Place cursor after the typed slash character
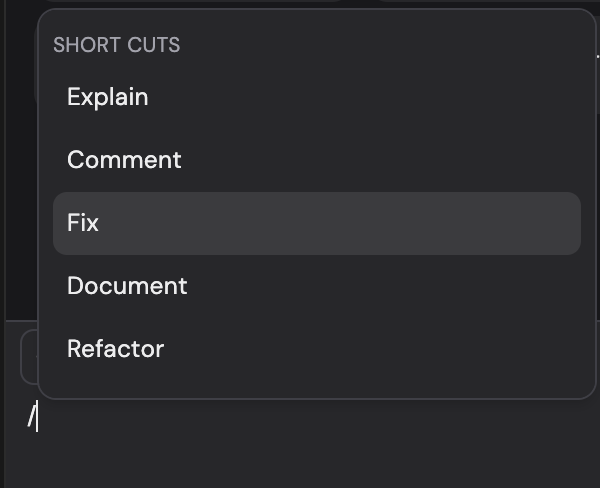The width and height of the screenshot is (600, 488). (x=38, y=418)
